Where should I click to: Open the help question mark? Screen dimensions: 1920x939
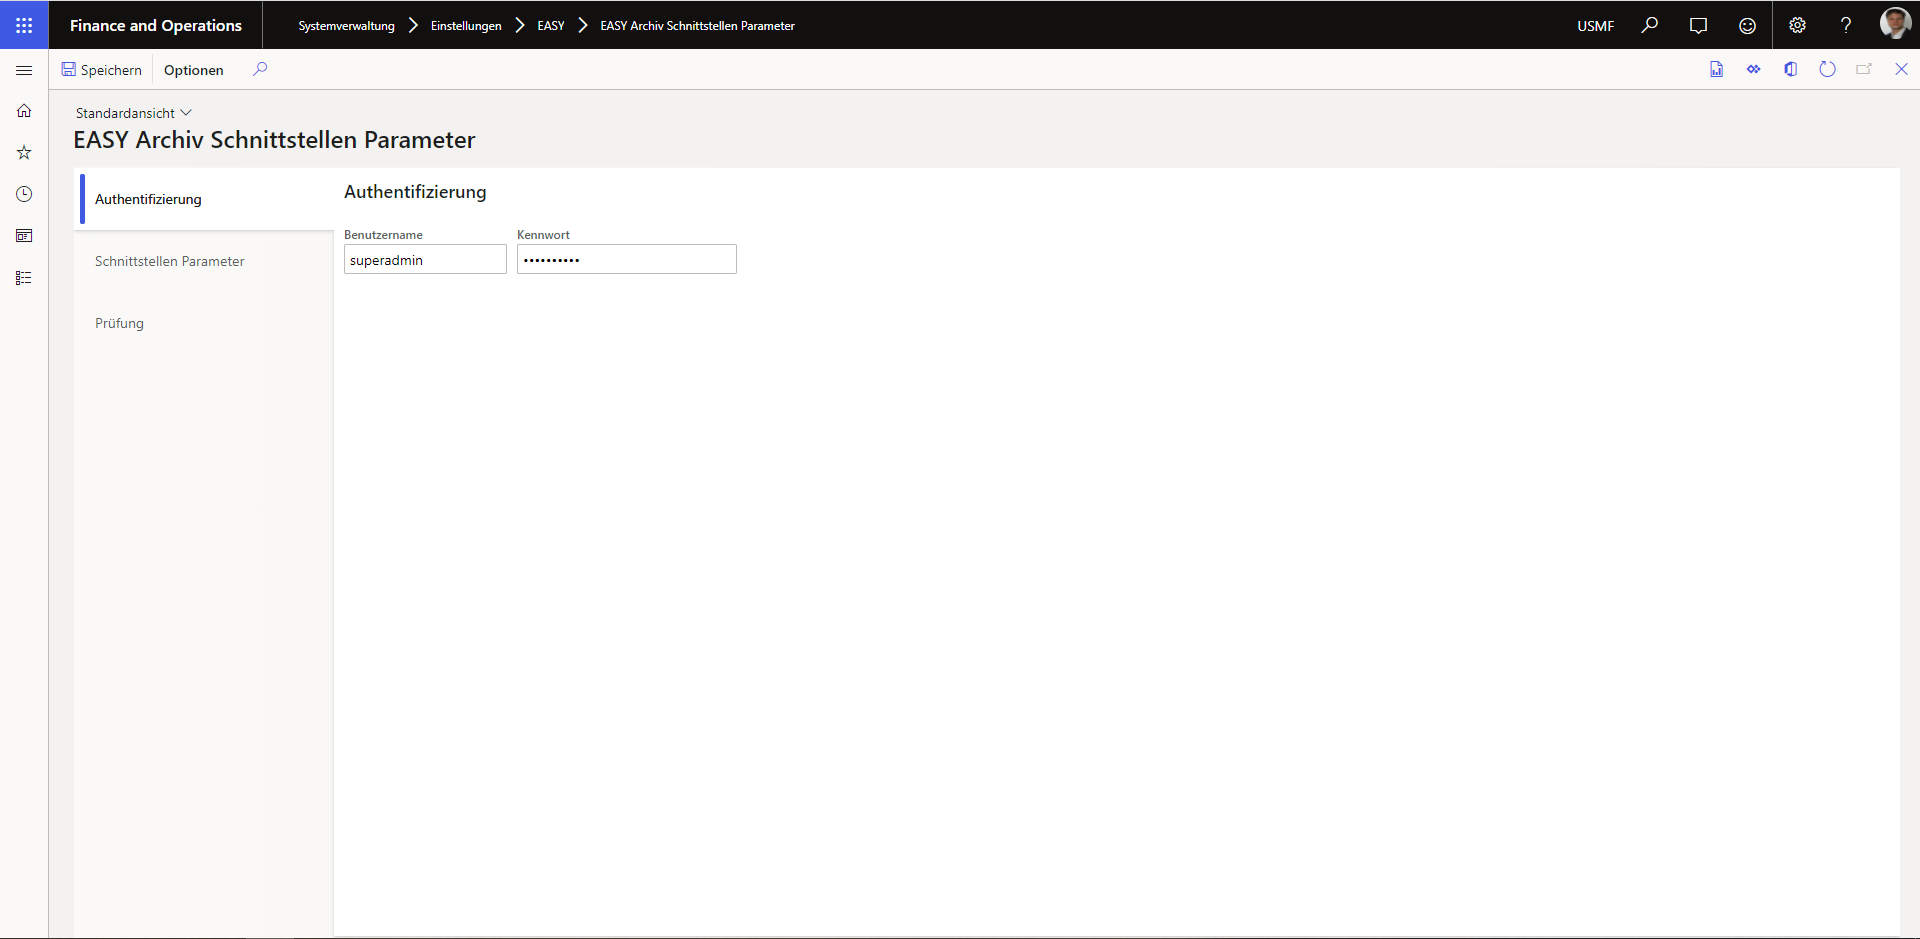click(x=1846, y=25)
